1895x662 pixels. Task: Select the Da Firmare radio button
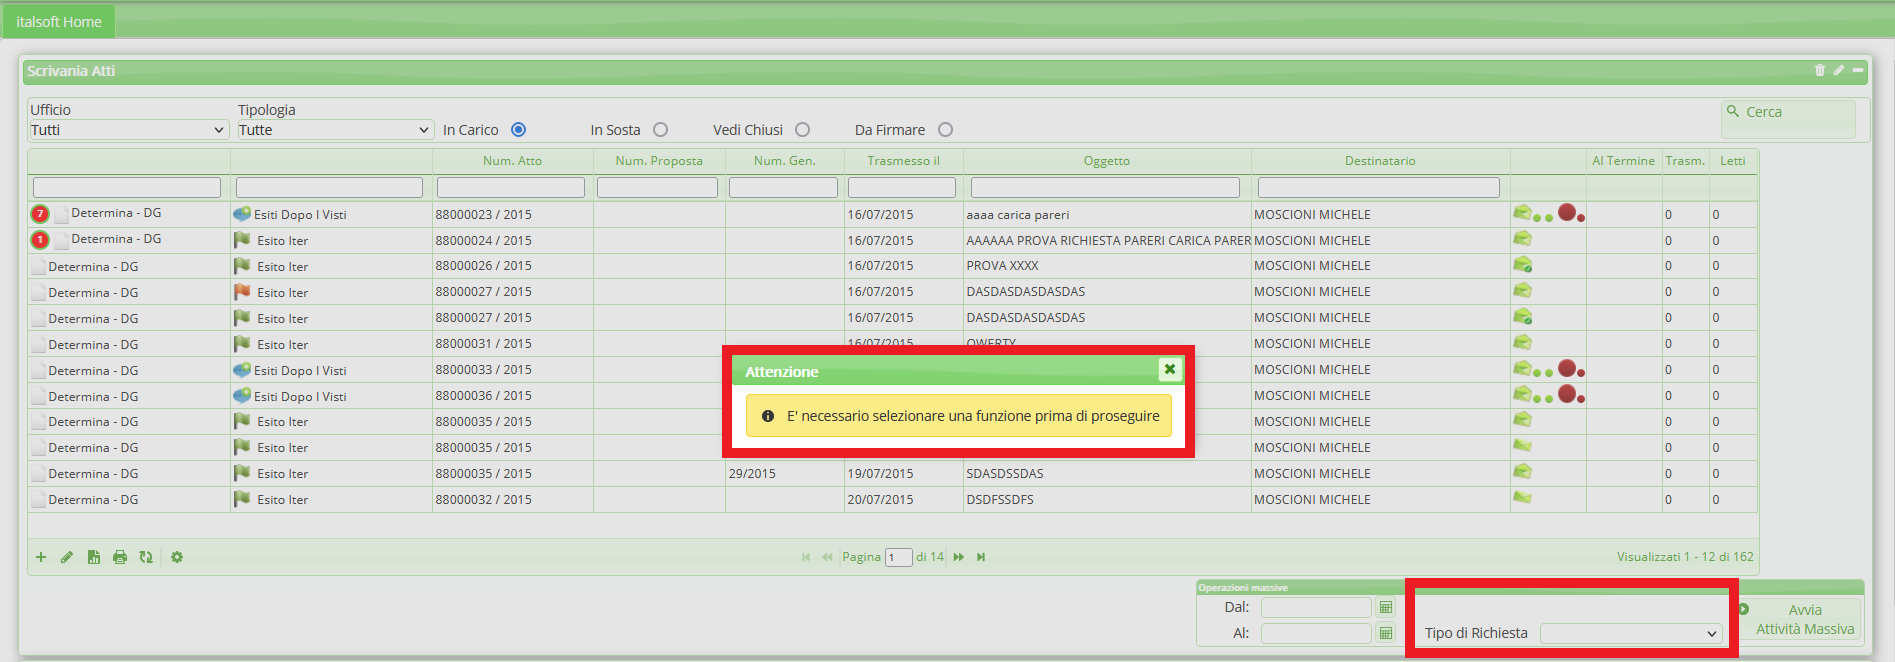(x=945, y=130)
